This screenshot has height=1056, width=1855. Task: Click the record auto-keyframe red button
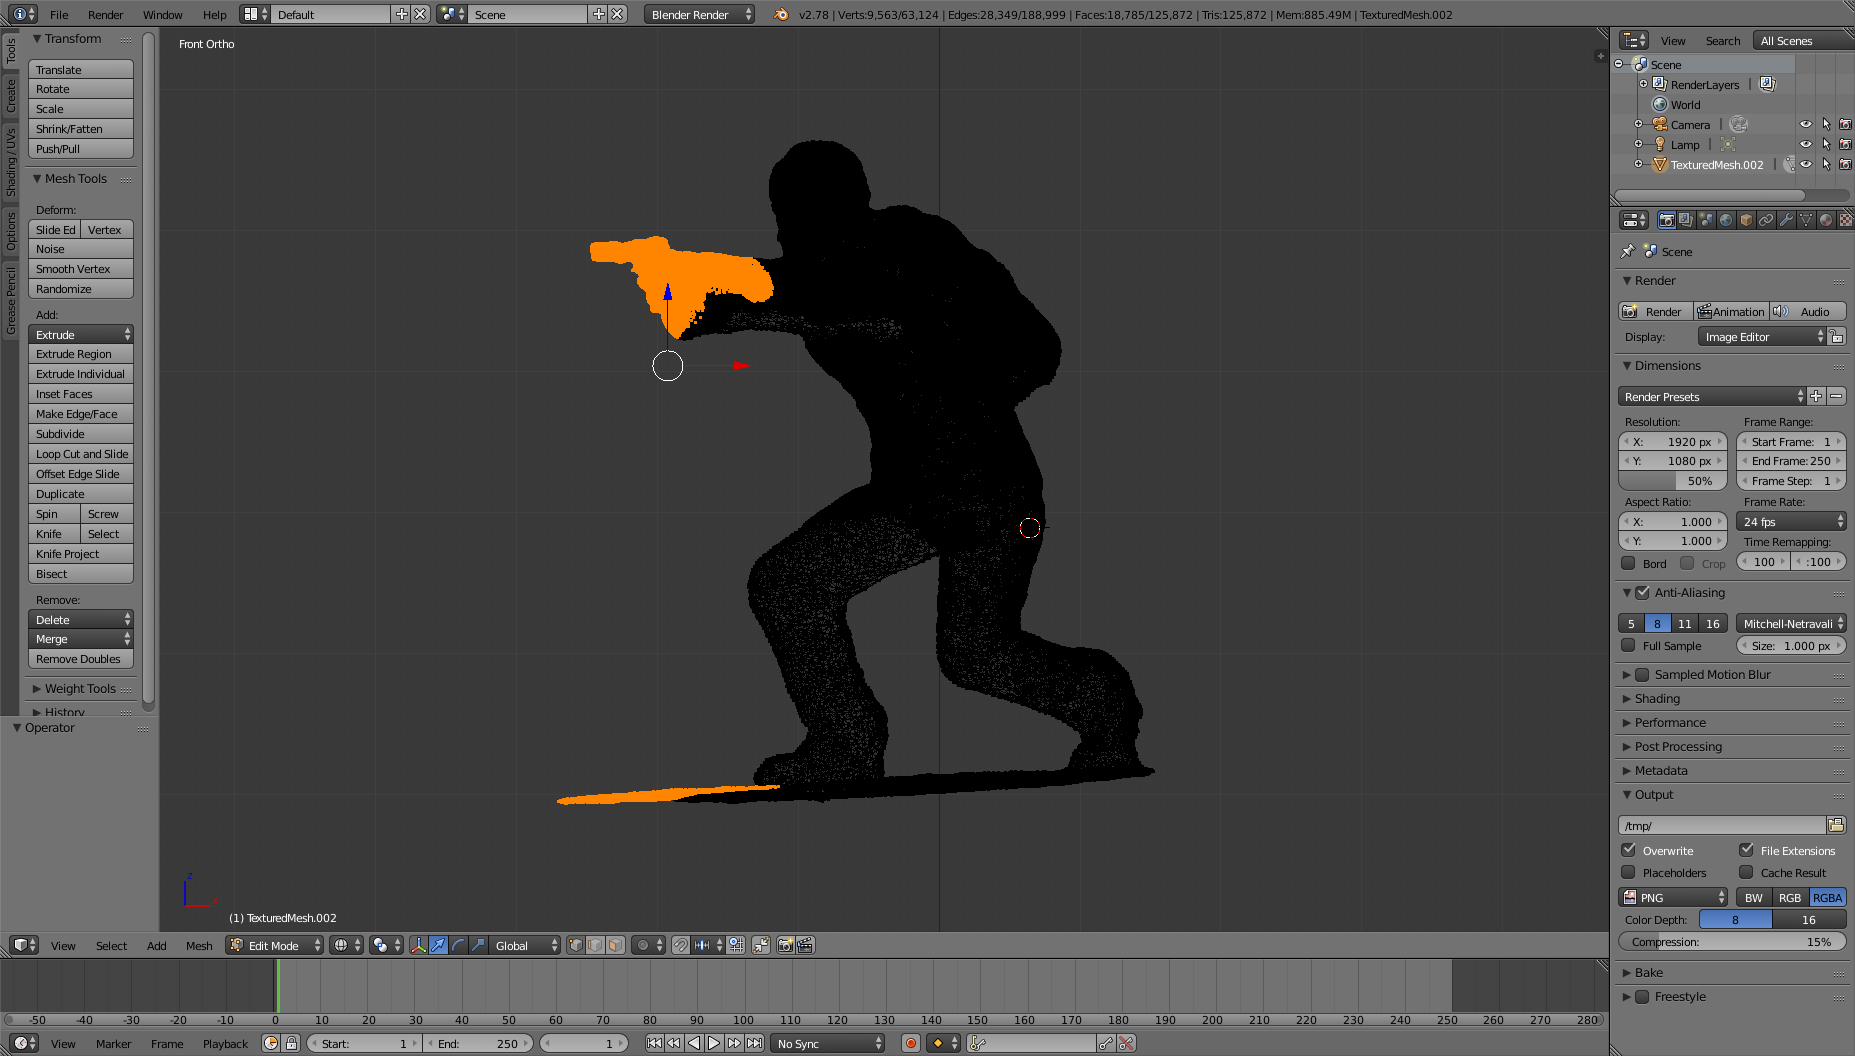point(910,1043)
